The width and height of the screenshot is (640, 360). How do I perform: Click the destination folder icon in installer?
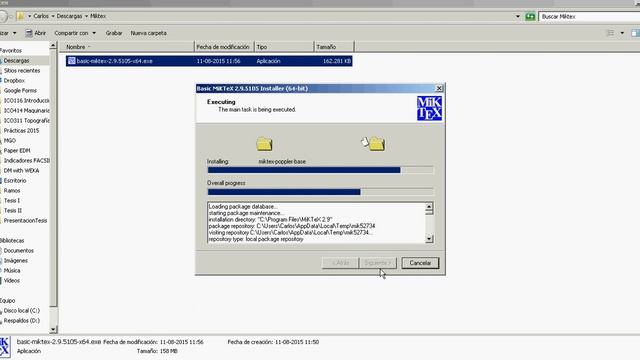point(373,144)
